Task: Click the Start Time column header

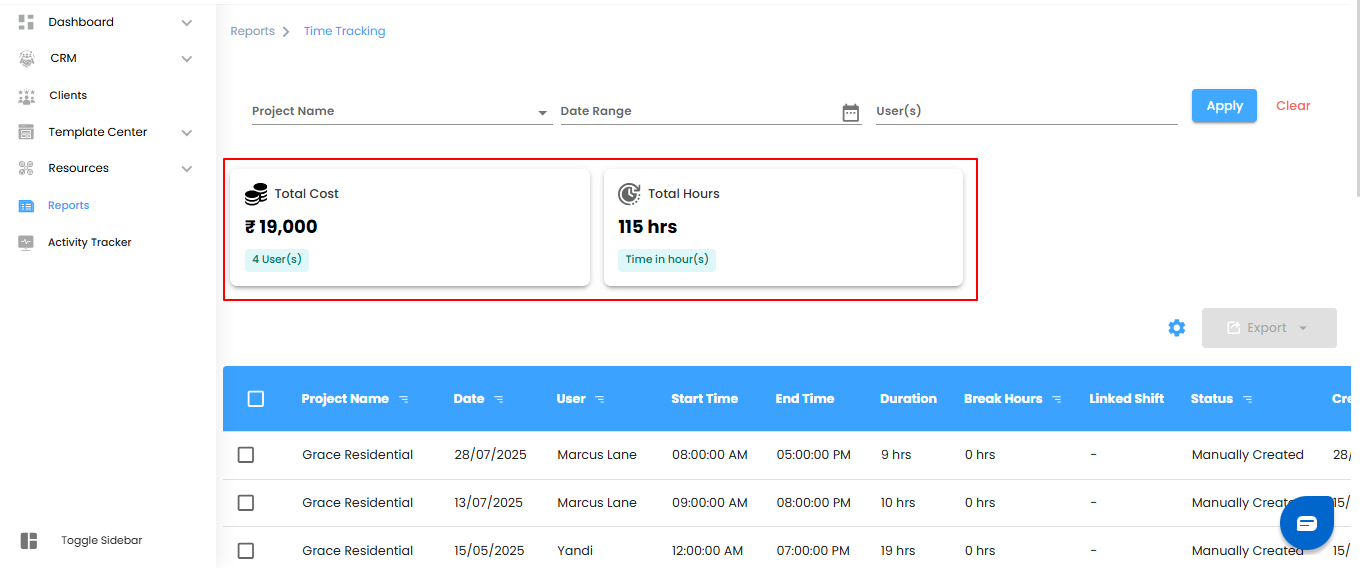Action: coord(704,399)
